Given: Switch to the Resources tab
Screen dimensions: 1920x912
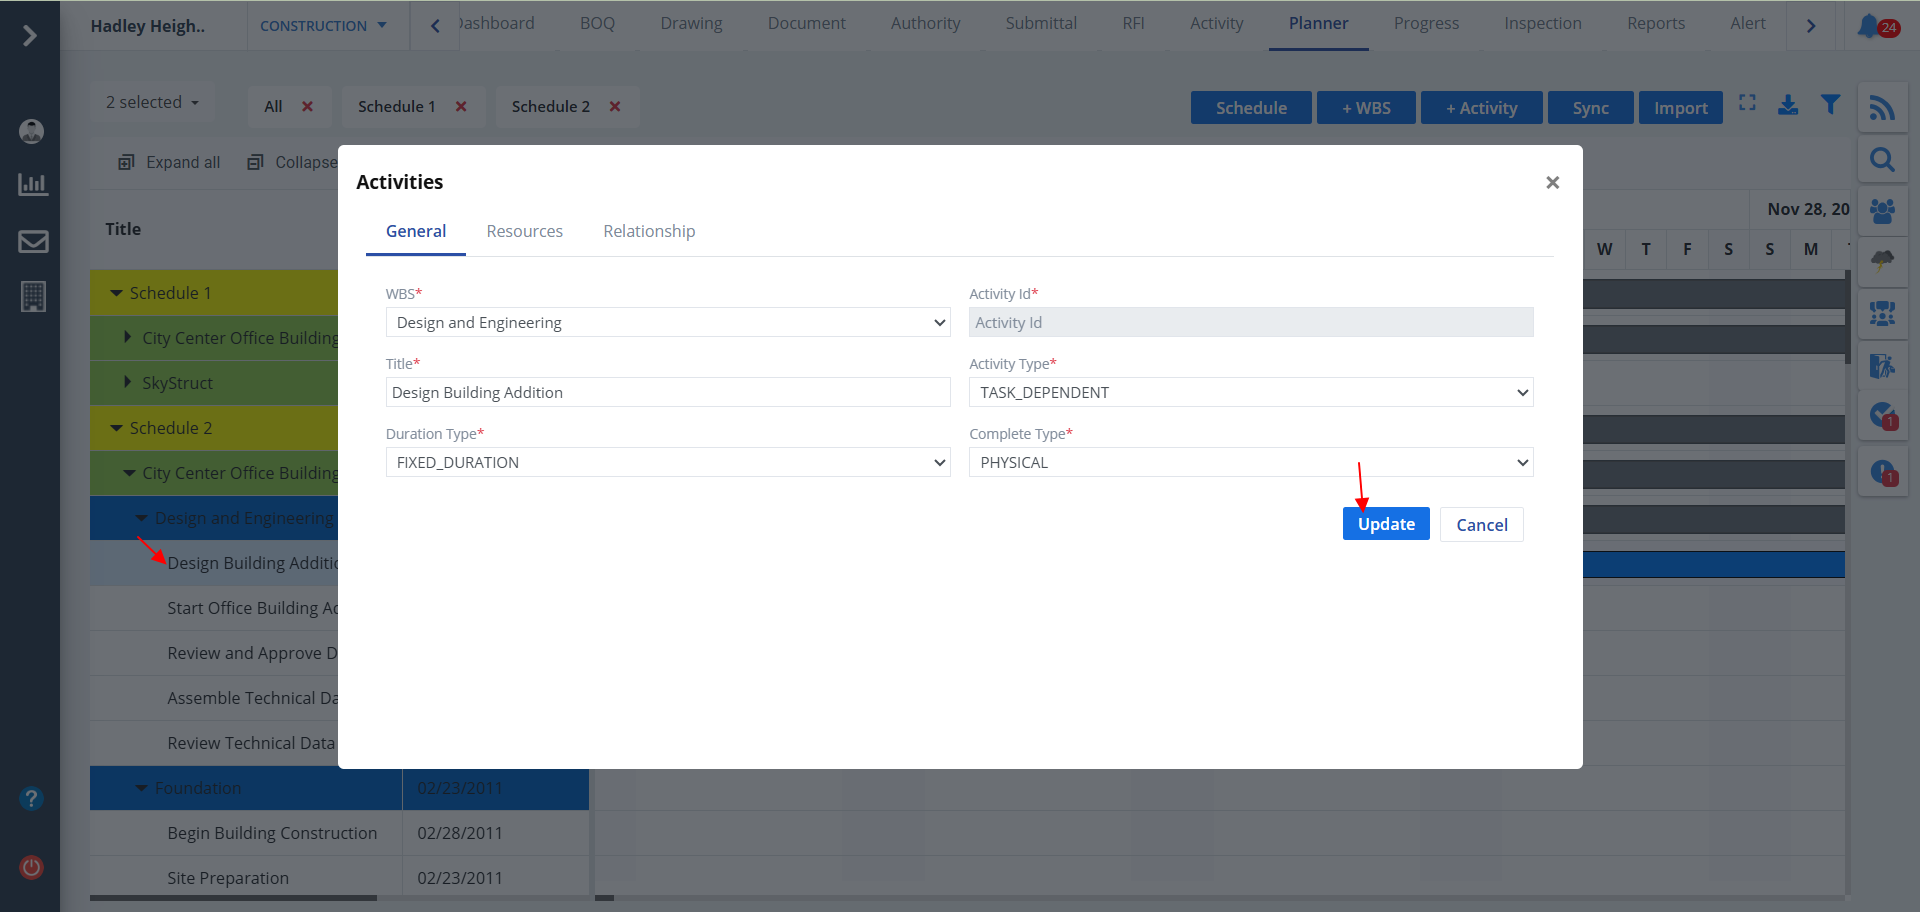Looking at the screenshot, I should pyautogui.click(x=524, y=231).
